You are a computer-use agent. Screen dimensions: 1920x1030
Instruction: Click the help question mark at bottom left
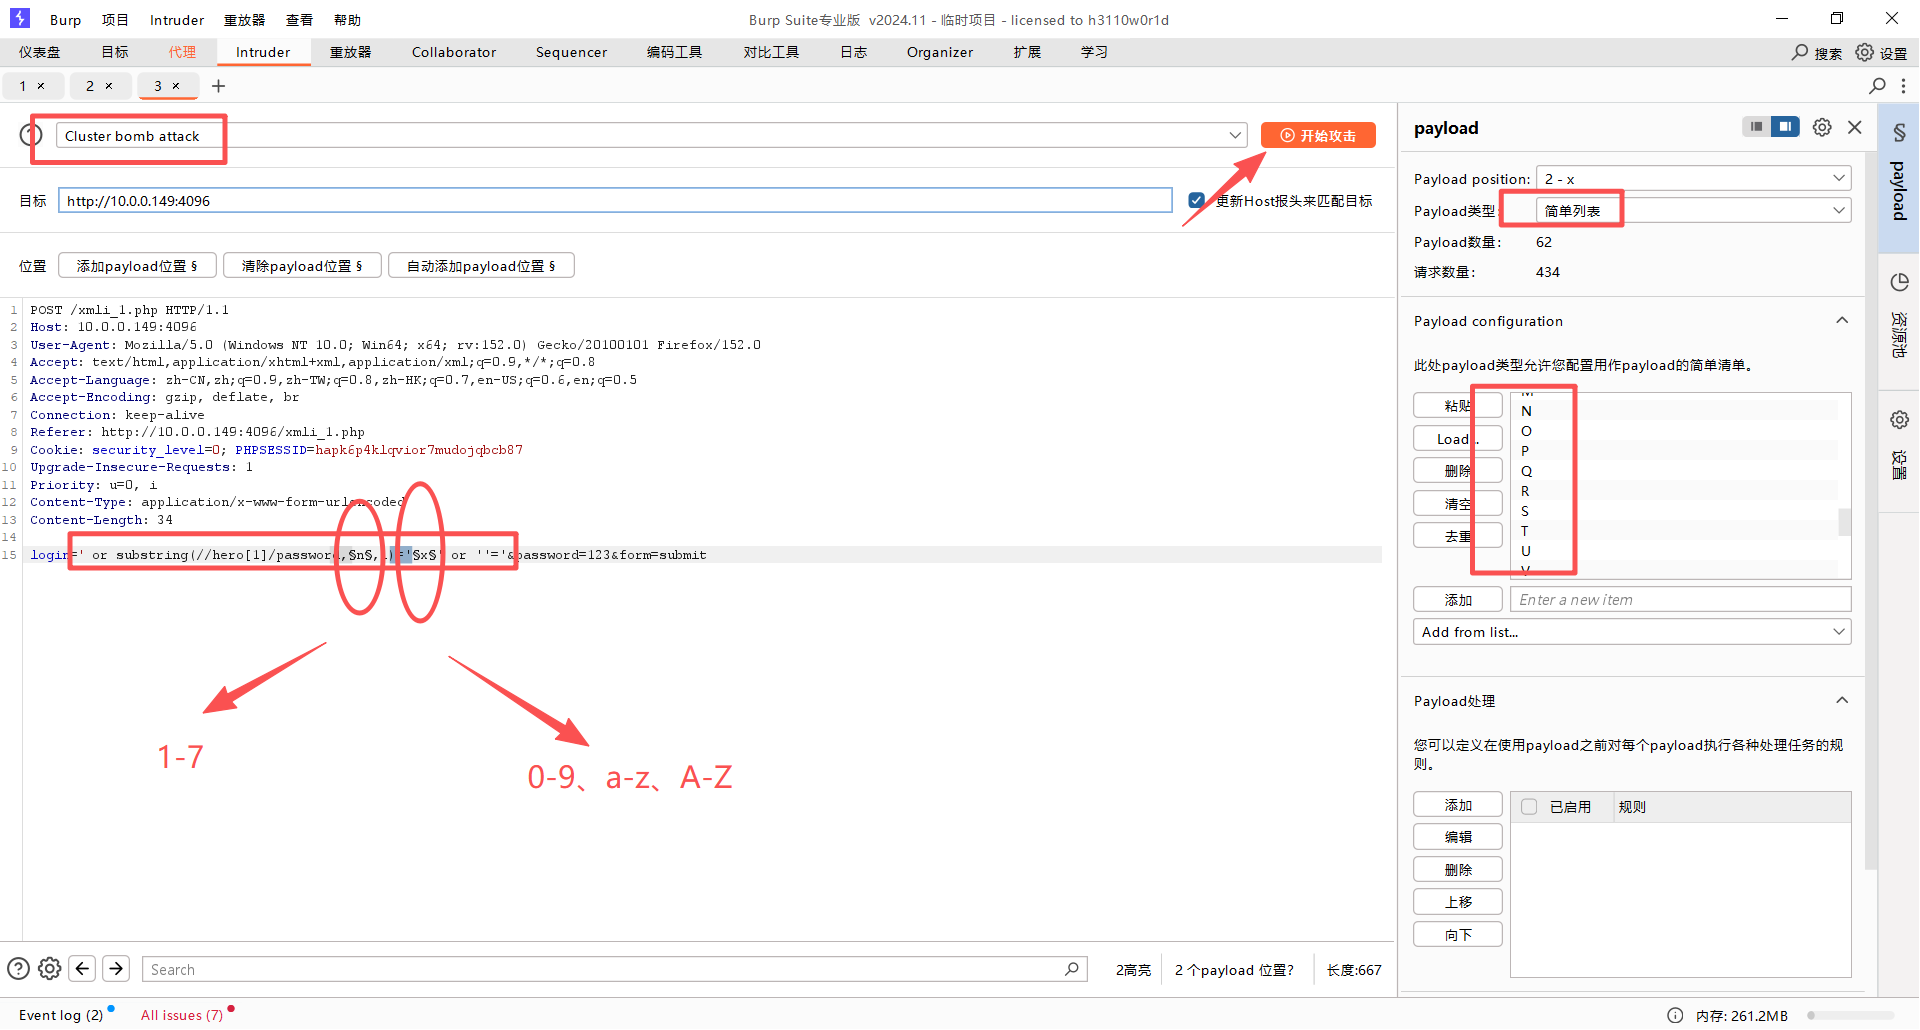tap(18, 969)
